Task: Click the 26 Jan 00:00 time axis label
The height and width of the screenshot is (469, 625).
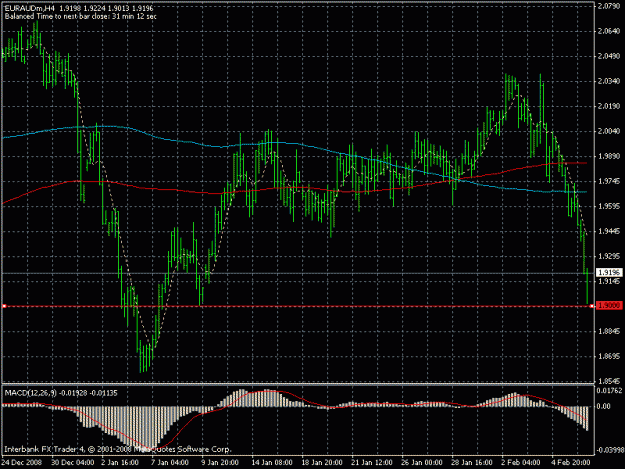Action: pyautogui.click(x=422, y=463)
